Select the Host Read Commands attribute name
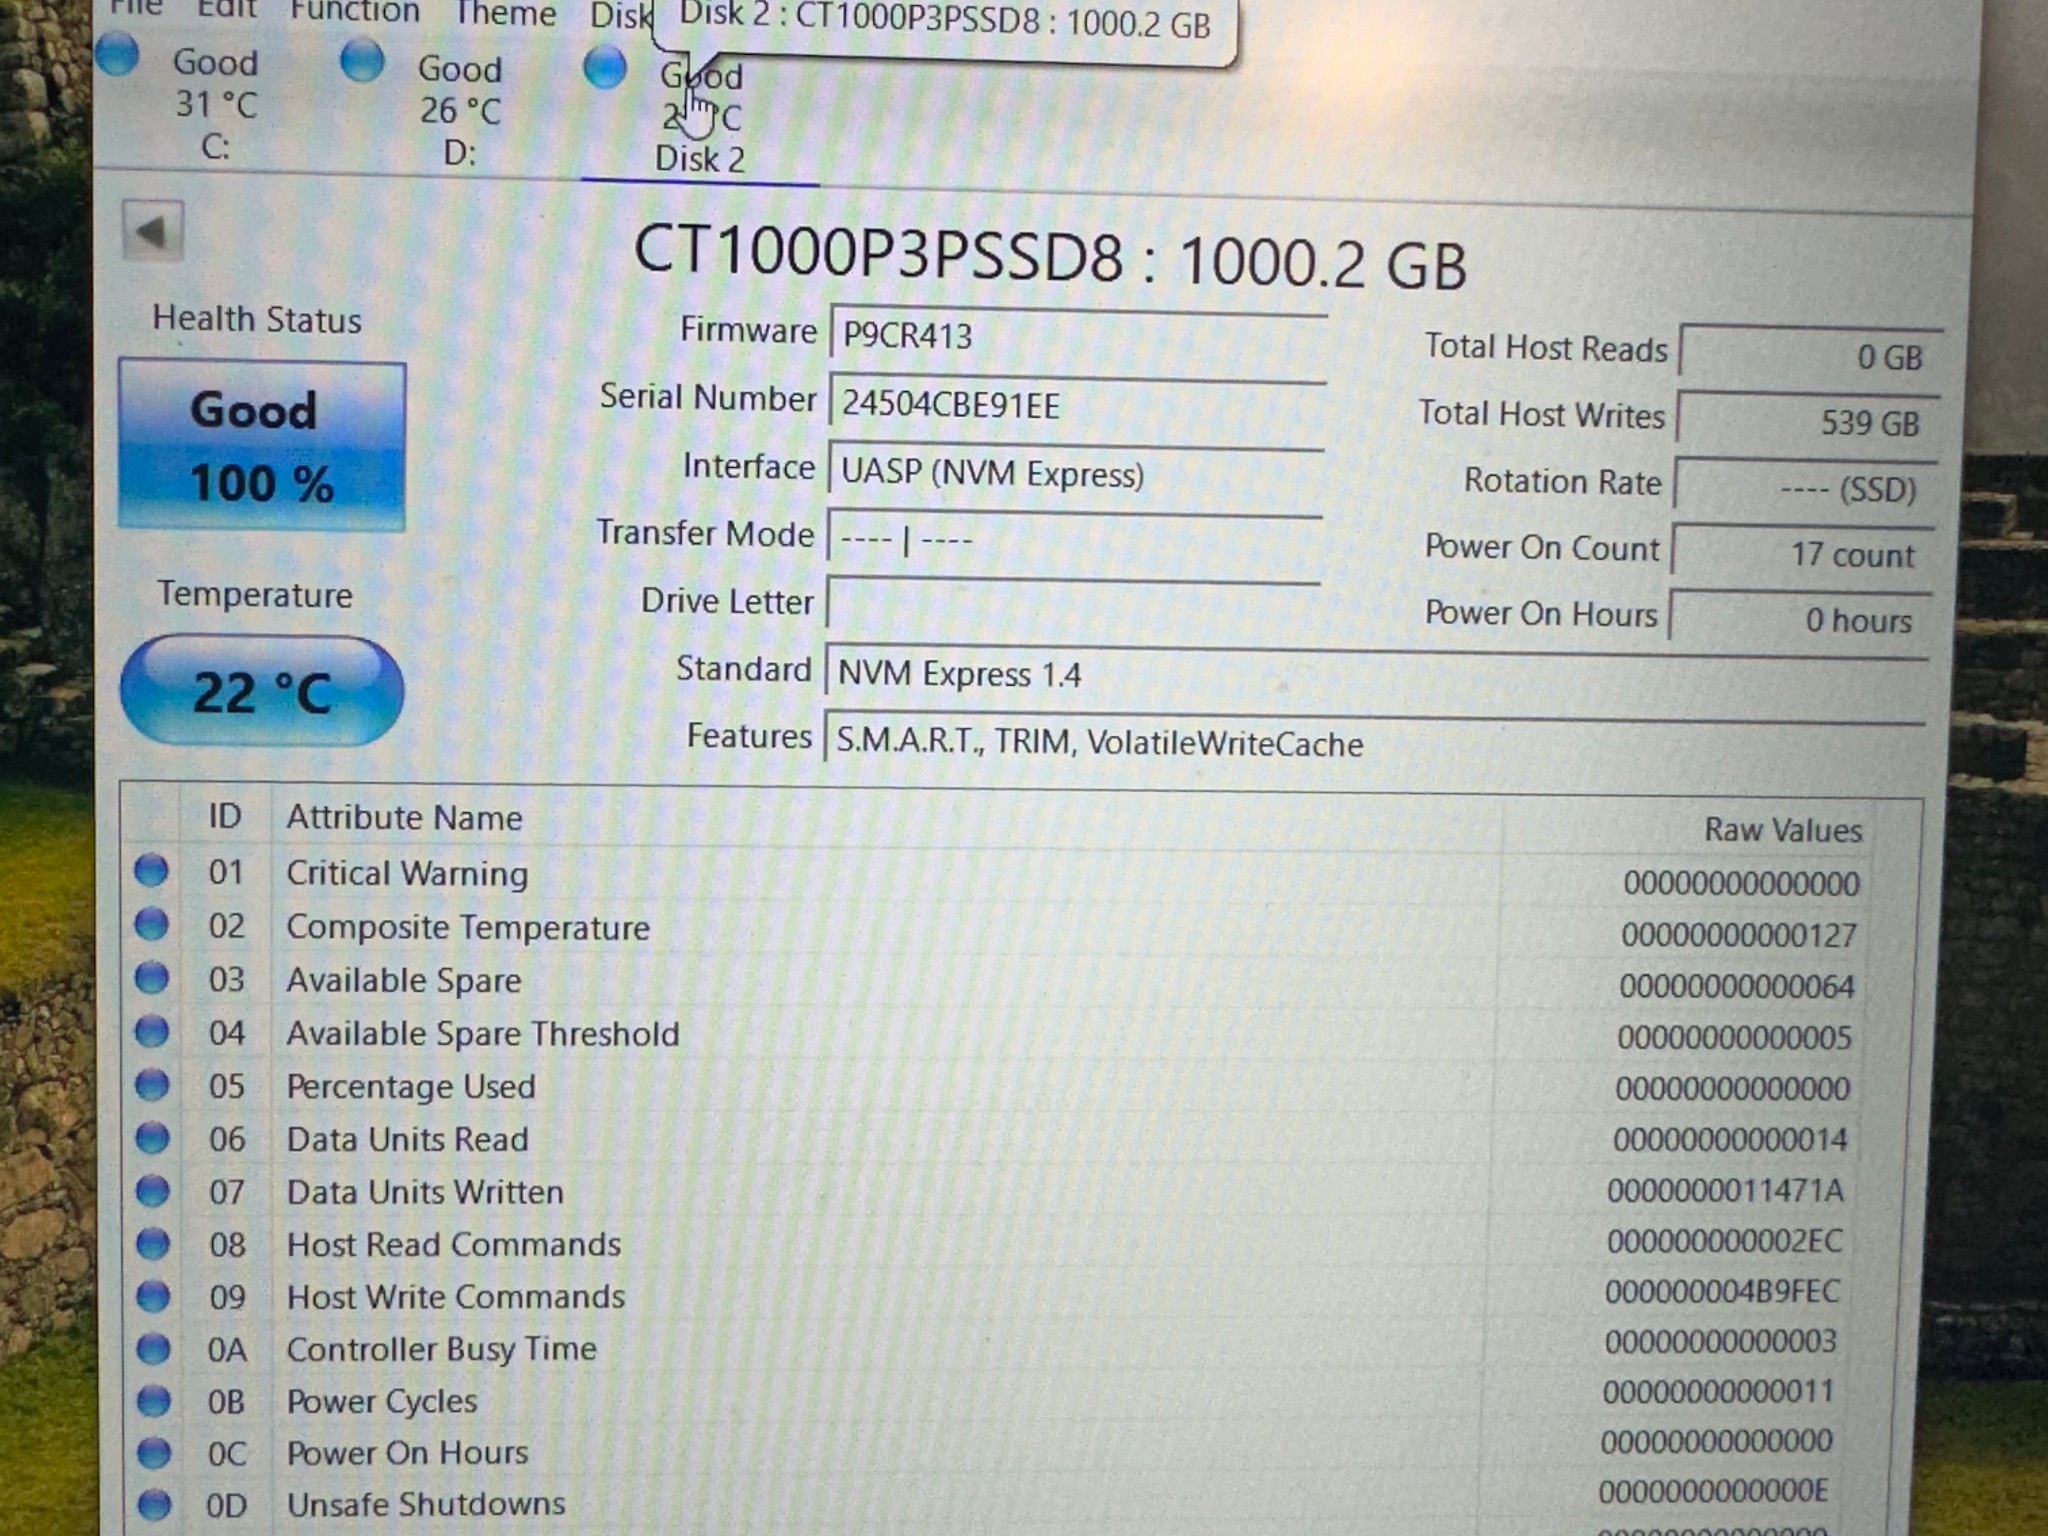Screen dimensions: 2048x1536 point(454,1245)
